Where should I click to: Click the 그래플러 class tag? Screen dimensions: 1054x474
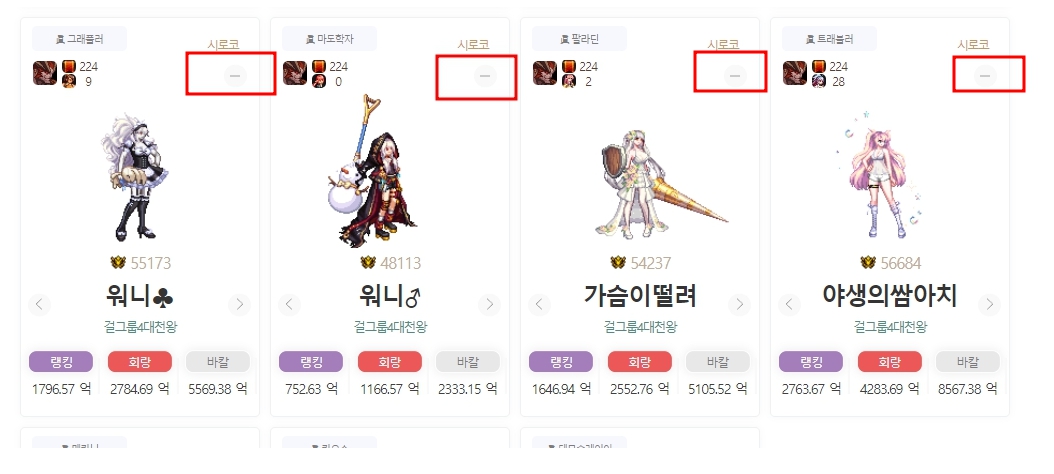79,39
